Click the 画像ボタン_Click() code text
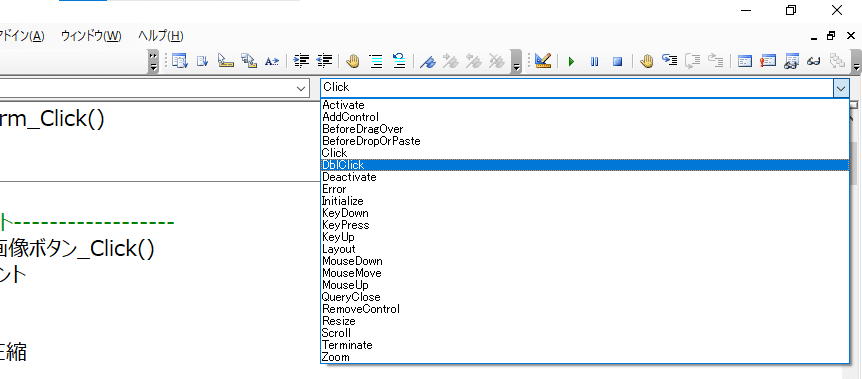Image resolution: width=862 pixels, height=379 pixels. (x=77, y=249)
